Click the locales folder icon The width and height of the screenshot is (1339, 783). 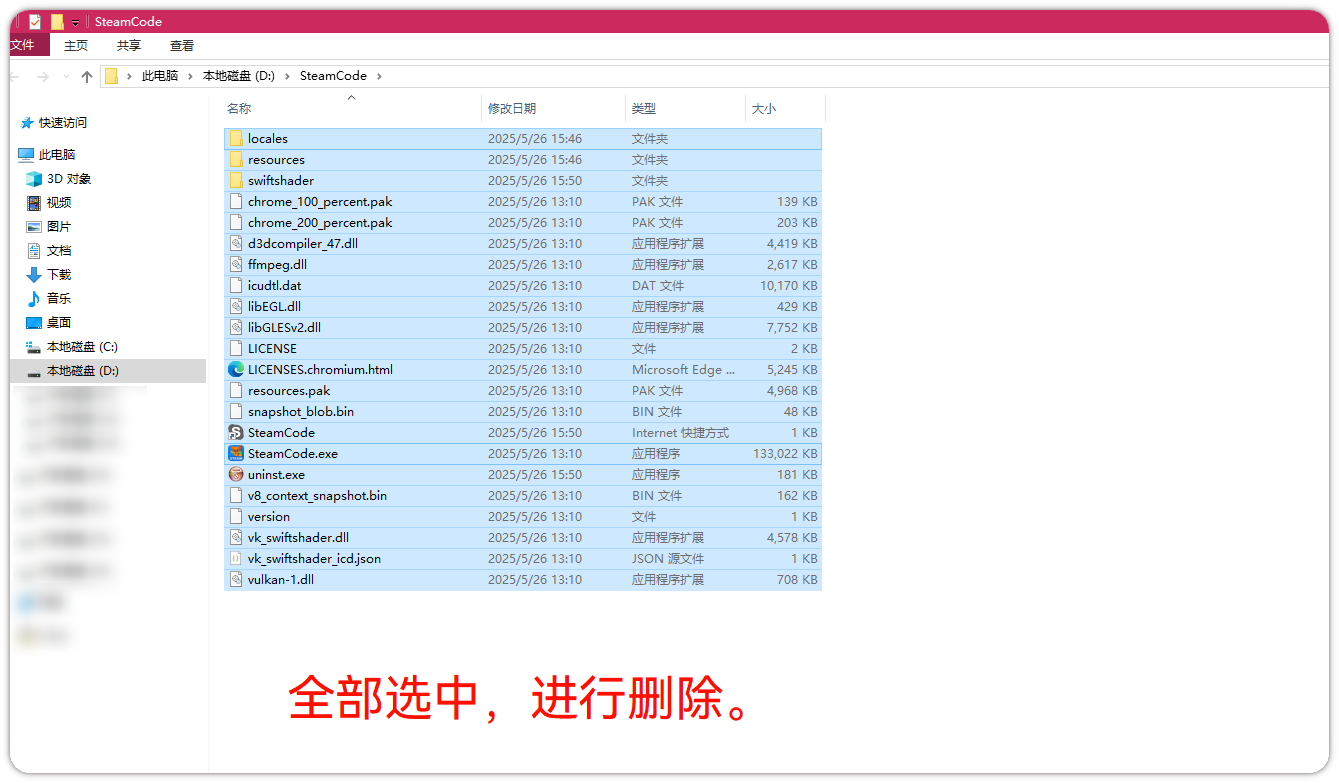pos(236,139)
